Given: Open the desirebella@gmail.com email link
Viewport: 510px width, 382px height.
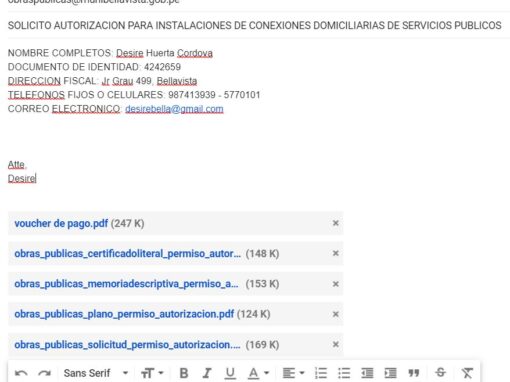Looking at the screenshot, I should point(174,109).
